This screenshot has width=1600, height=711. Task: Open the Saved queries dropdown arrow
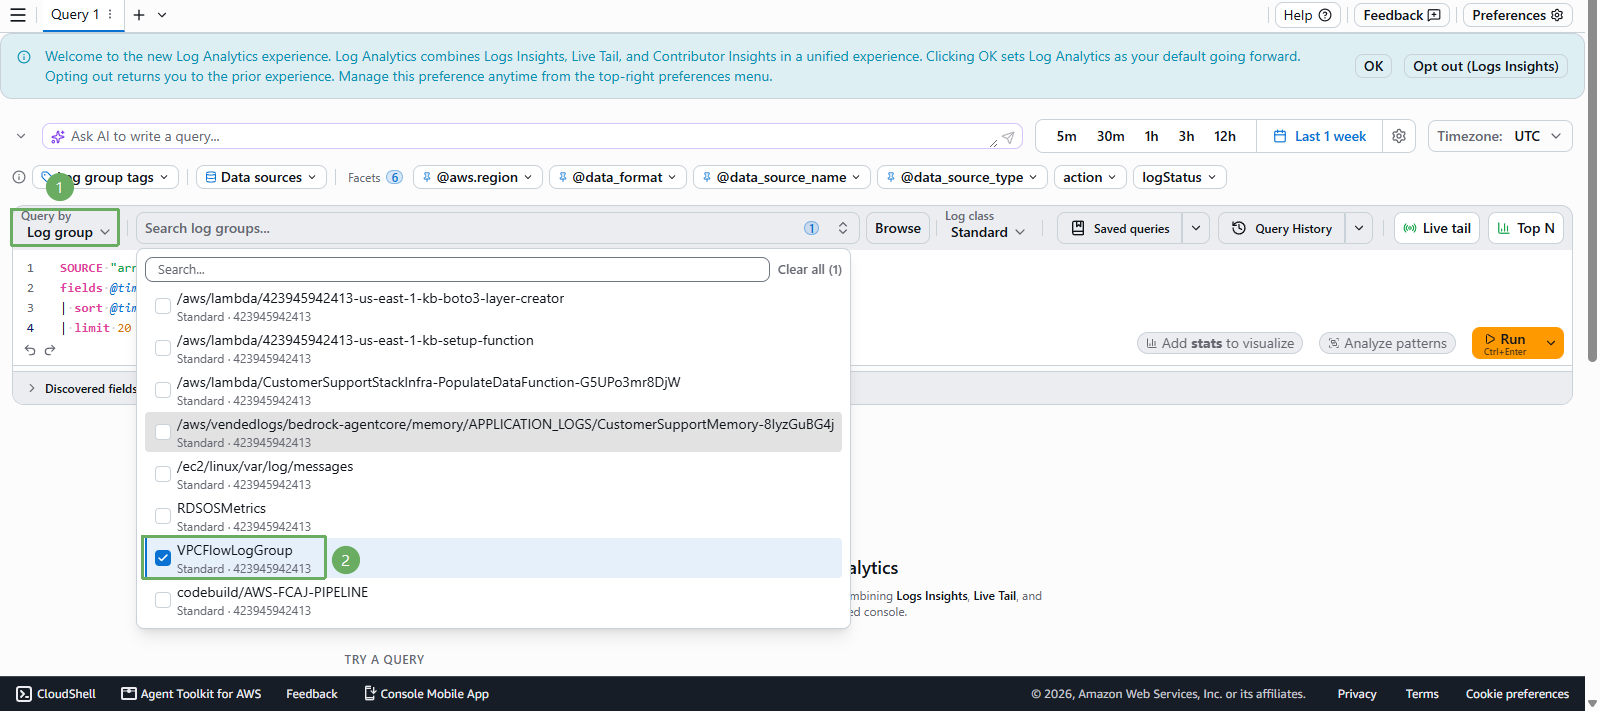[x=1196, y=228]
